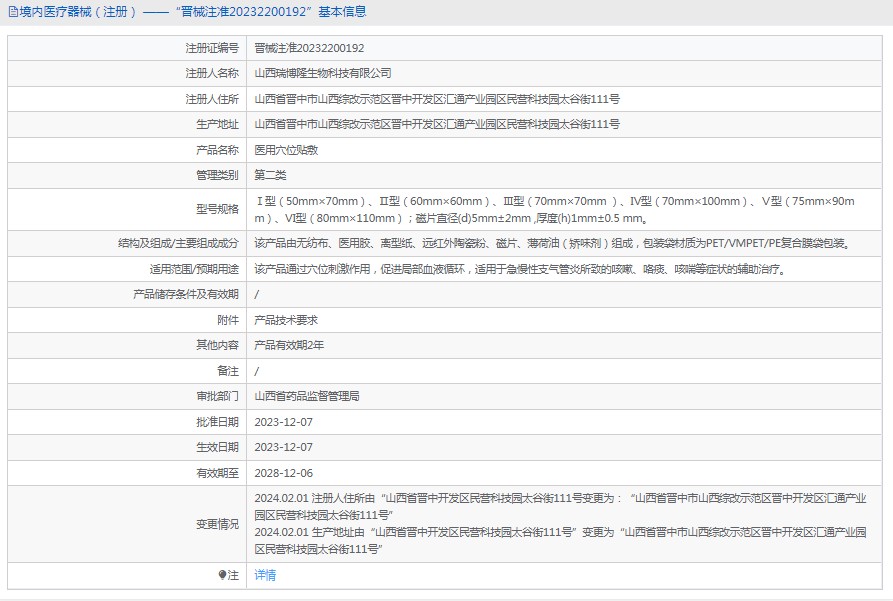
Task: Click approval department 山西省药品监督管理局
Action: 307,396
